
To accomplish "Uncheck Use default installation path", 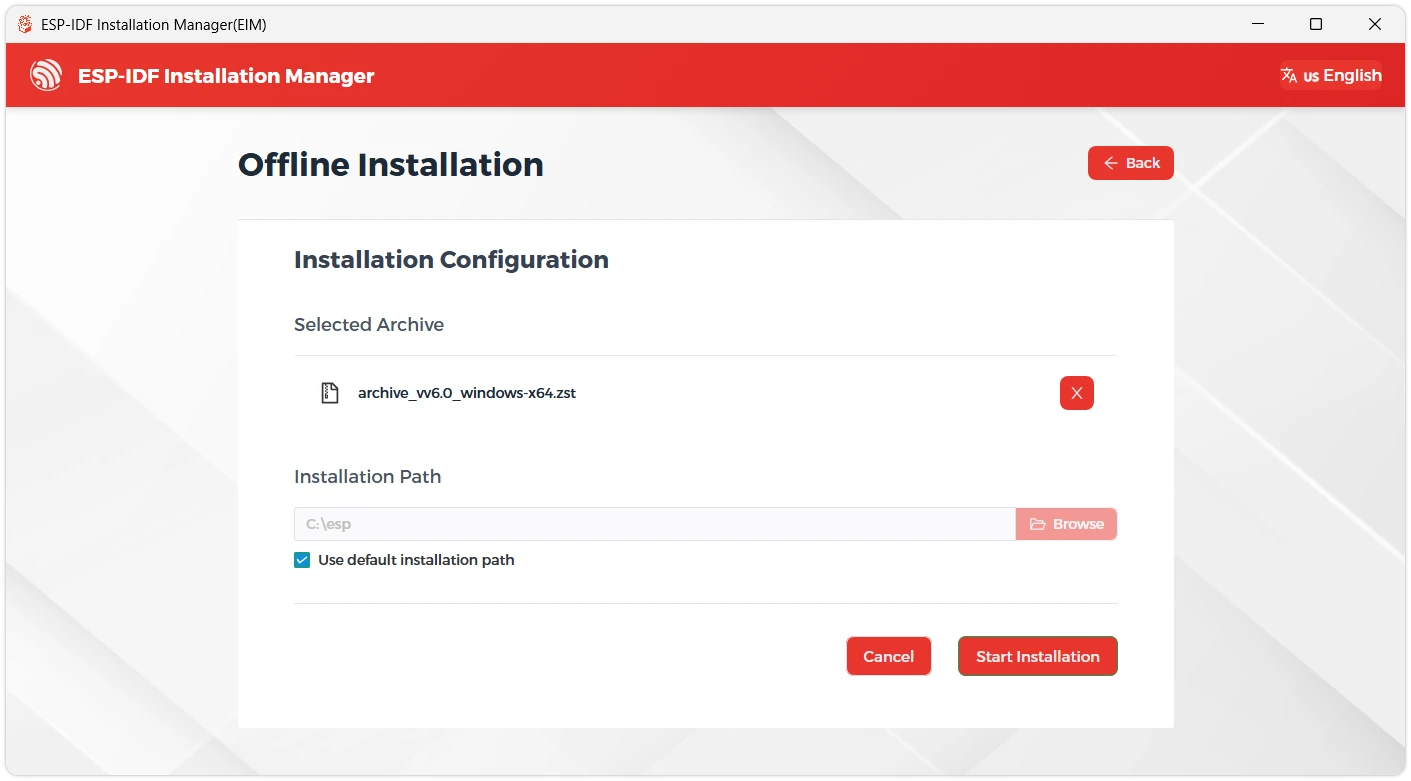I will [x=302, y=560].
